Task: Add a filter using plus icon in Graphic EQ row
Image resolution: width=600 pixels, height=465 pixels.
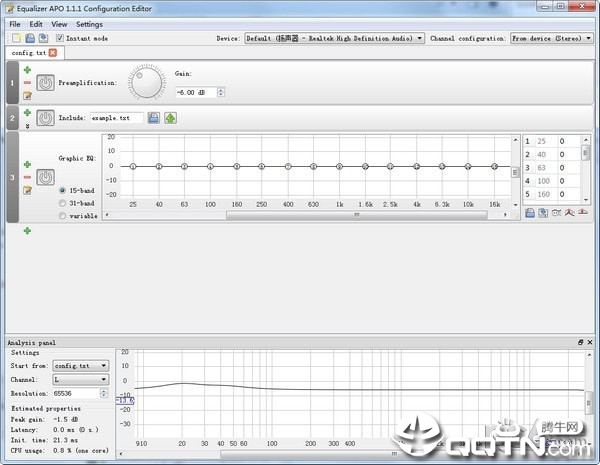Action: (x=27, y=165)
